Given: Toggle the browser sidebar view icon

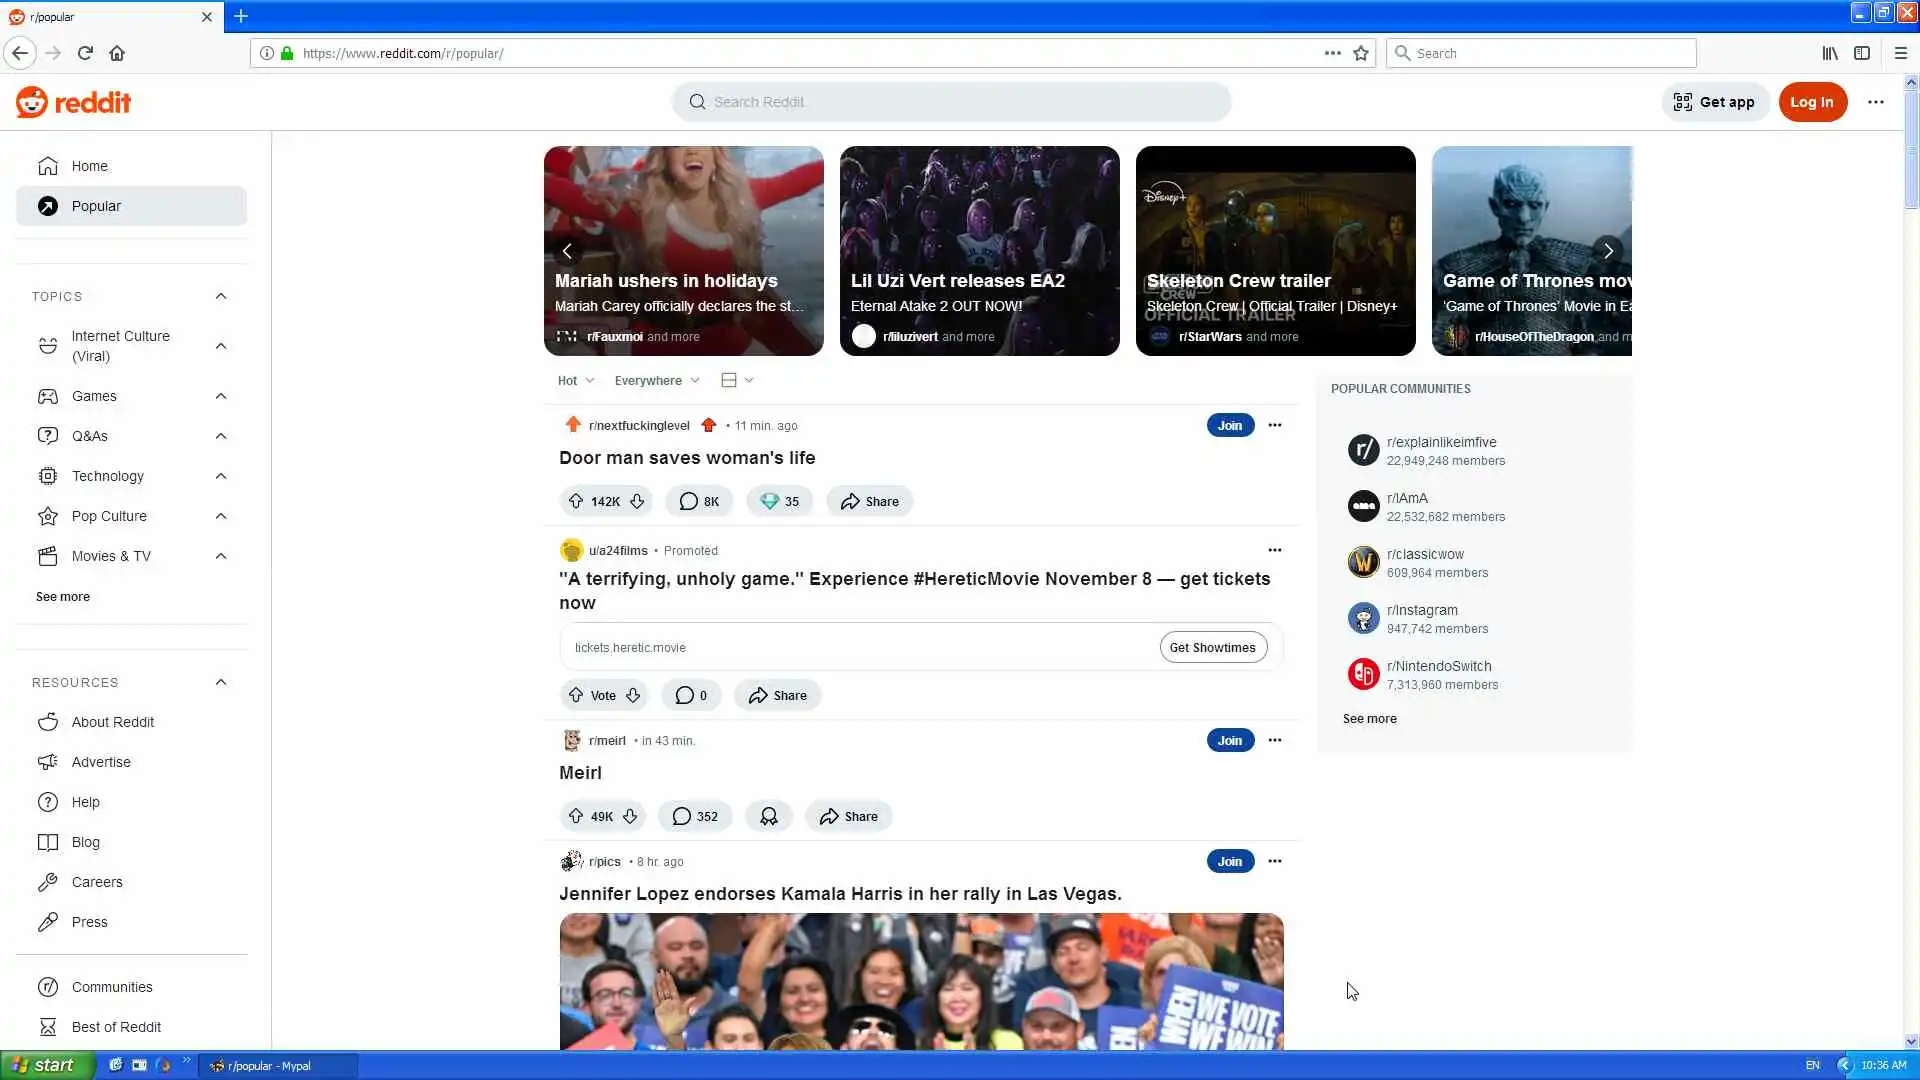Looking at the screenshot, I should [1861, 53].
